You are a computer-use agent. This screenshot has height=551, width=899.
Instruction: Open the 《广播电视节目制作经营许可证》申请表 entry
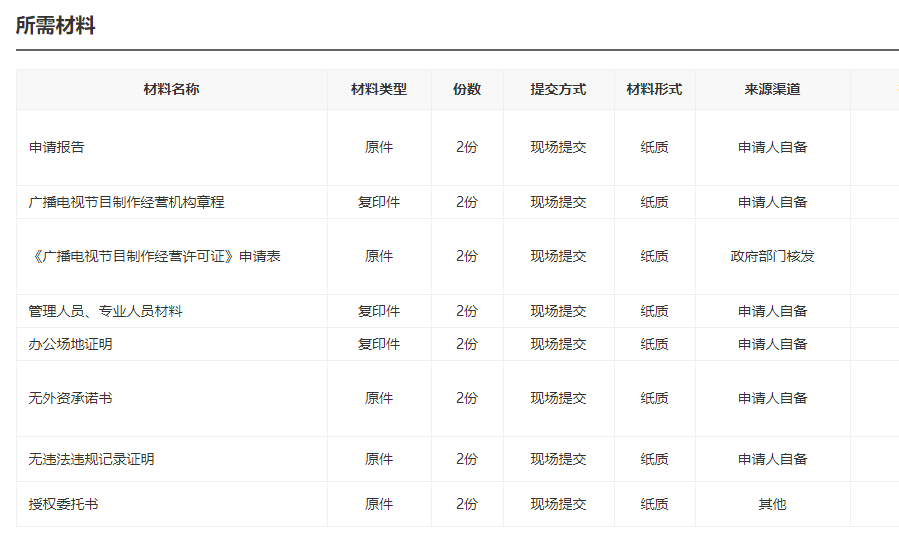coord(154,256)
